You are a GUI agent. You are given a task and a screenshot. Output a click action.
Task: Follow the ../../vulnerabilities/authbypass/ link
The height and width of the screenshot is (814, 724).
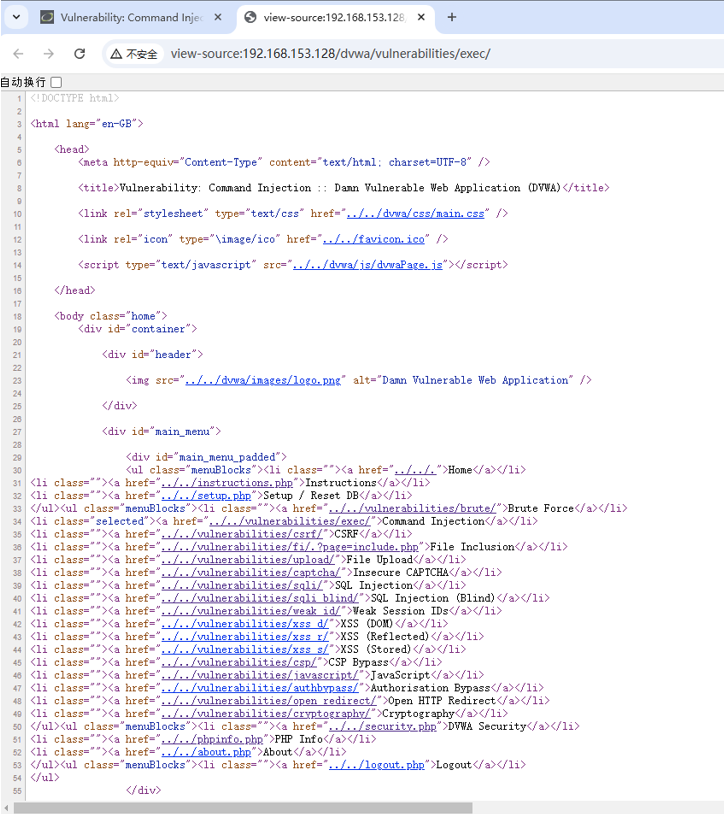pyautogui.click(x=260, y=688)
